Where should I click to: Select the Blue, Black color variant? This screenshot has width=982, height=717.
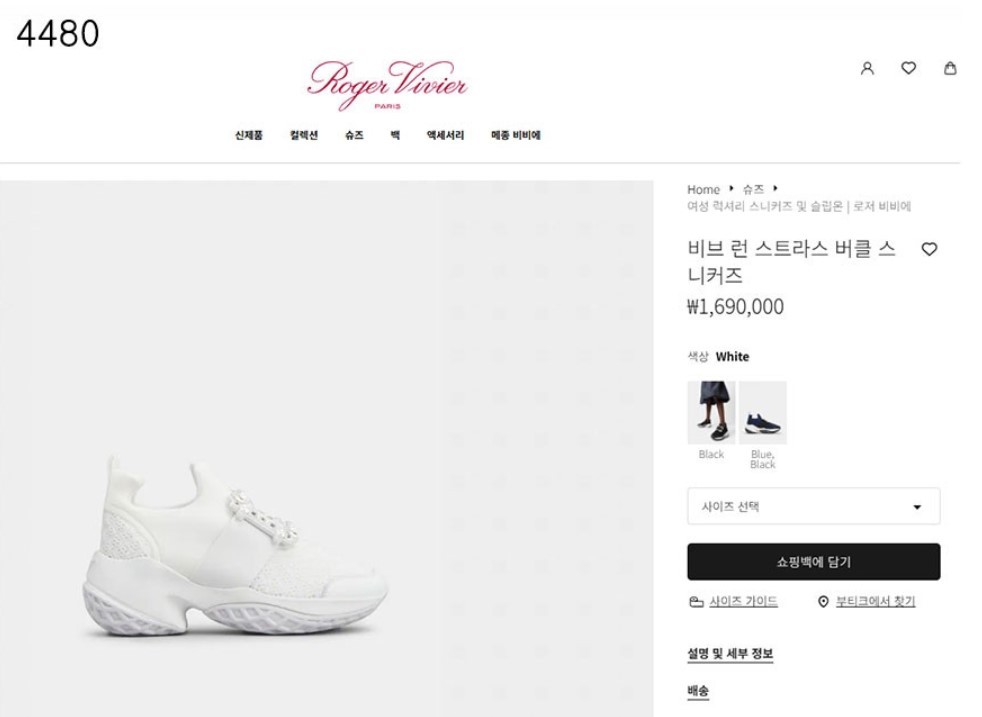[762, 413]
